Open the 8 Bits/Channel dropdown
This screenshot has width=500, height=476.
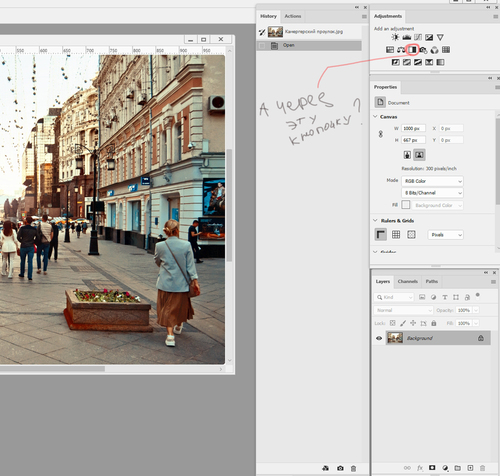coord(432,193)
